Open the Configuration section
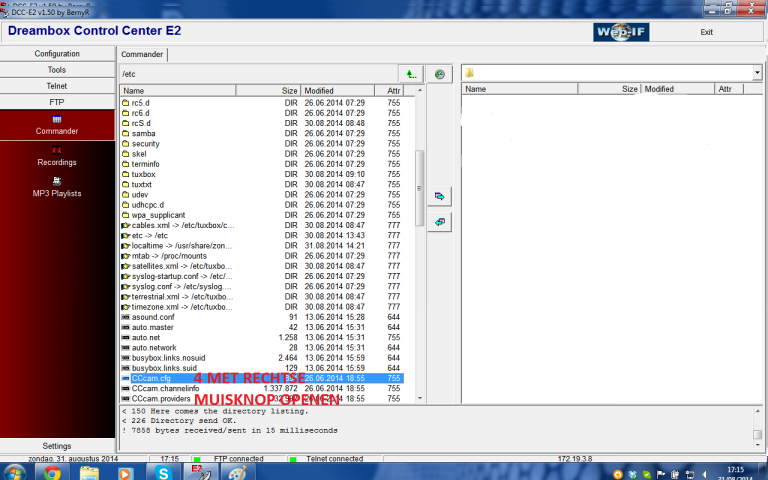The width and height of the screenshot is (768, 480). [56, 54]
